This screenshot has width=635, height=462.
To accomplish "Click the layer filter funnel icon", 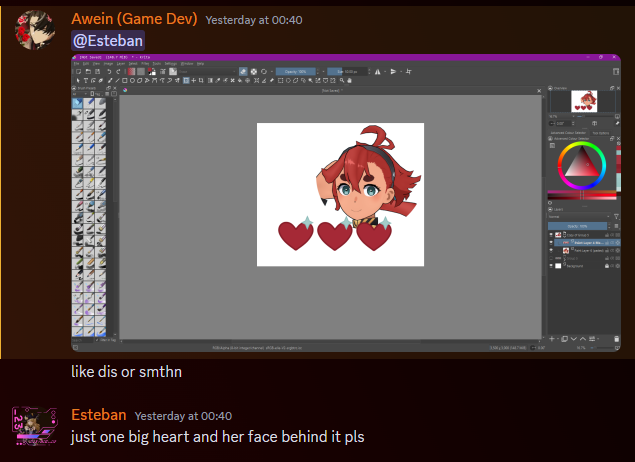I will (616, 217).
